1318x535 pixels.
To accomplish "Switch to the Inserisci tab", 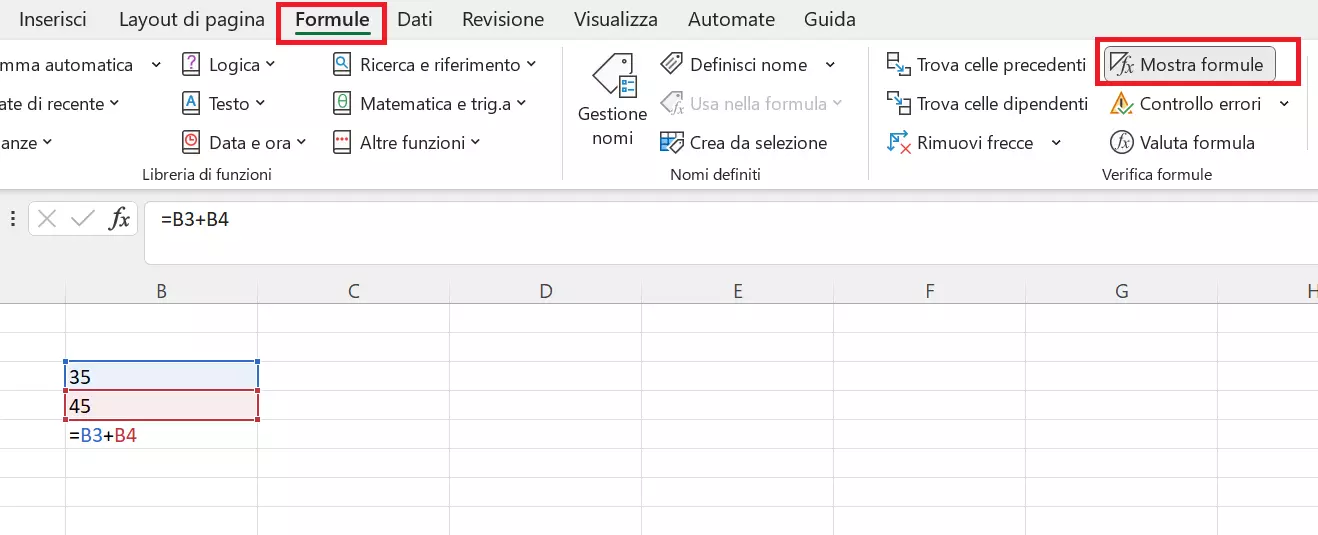I will (53, 20).
